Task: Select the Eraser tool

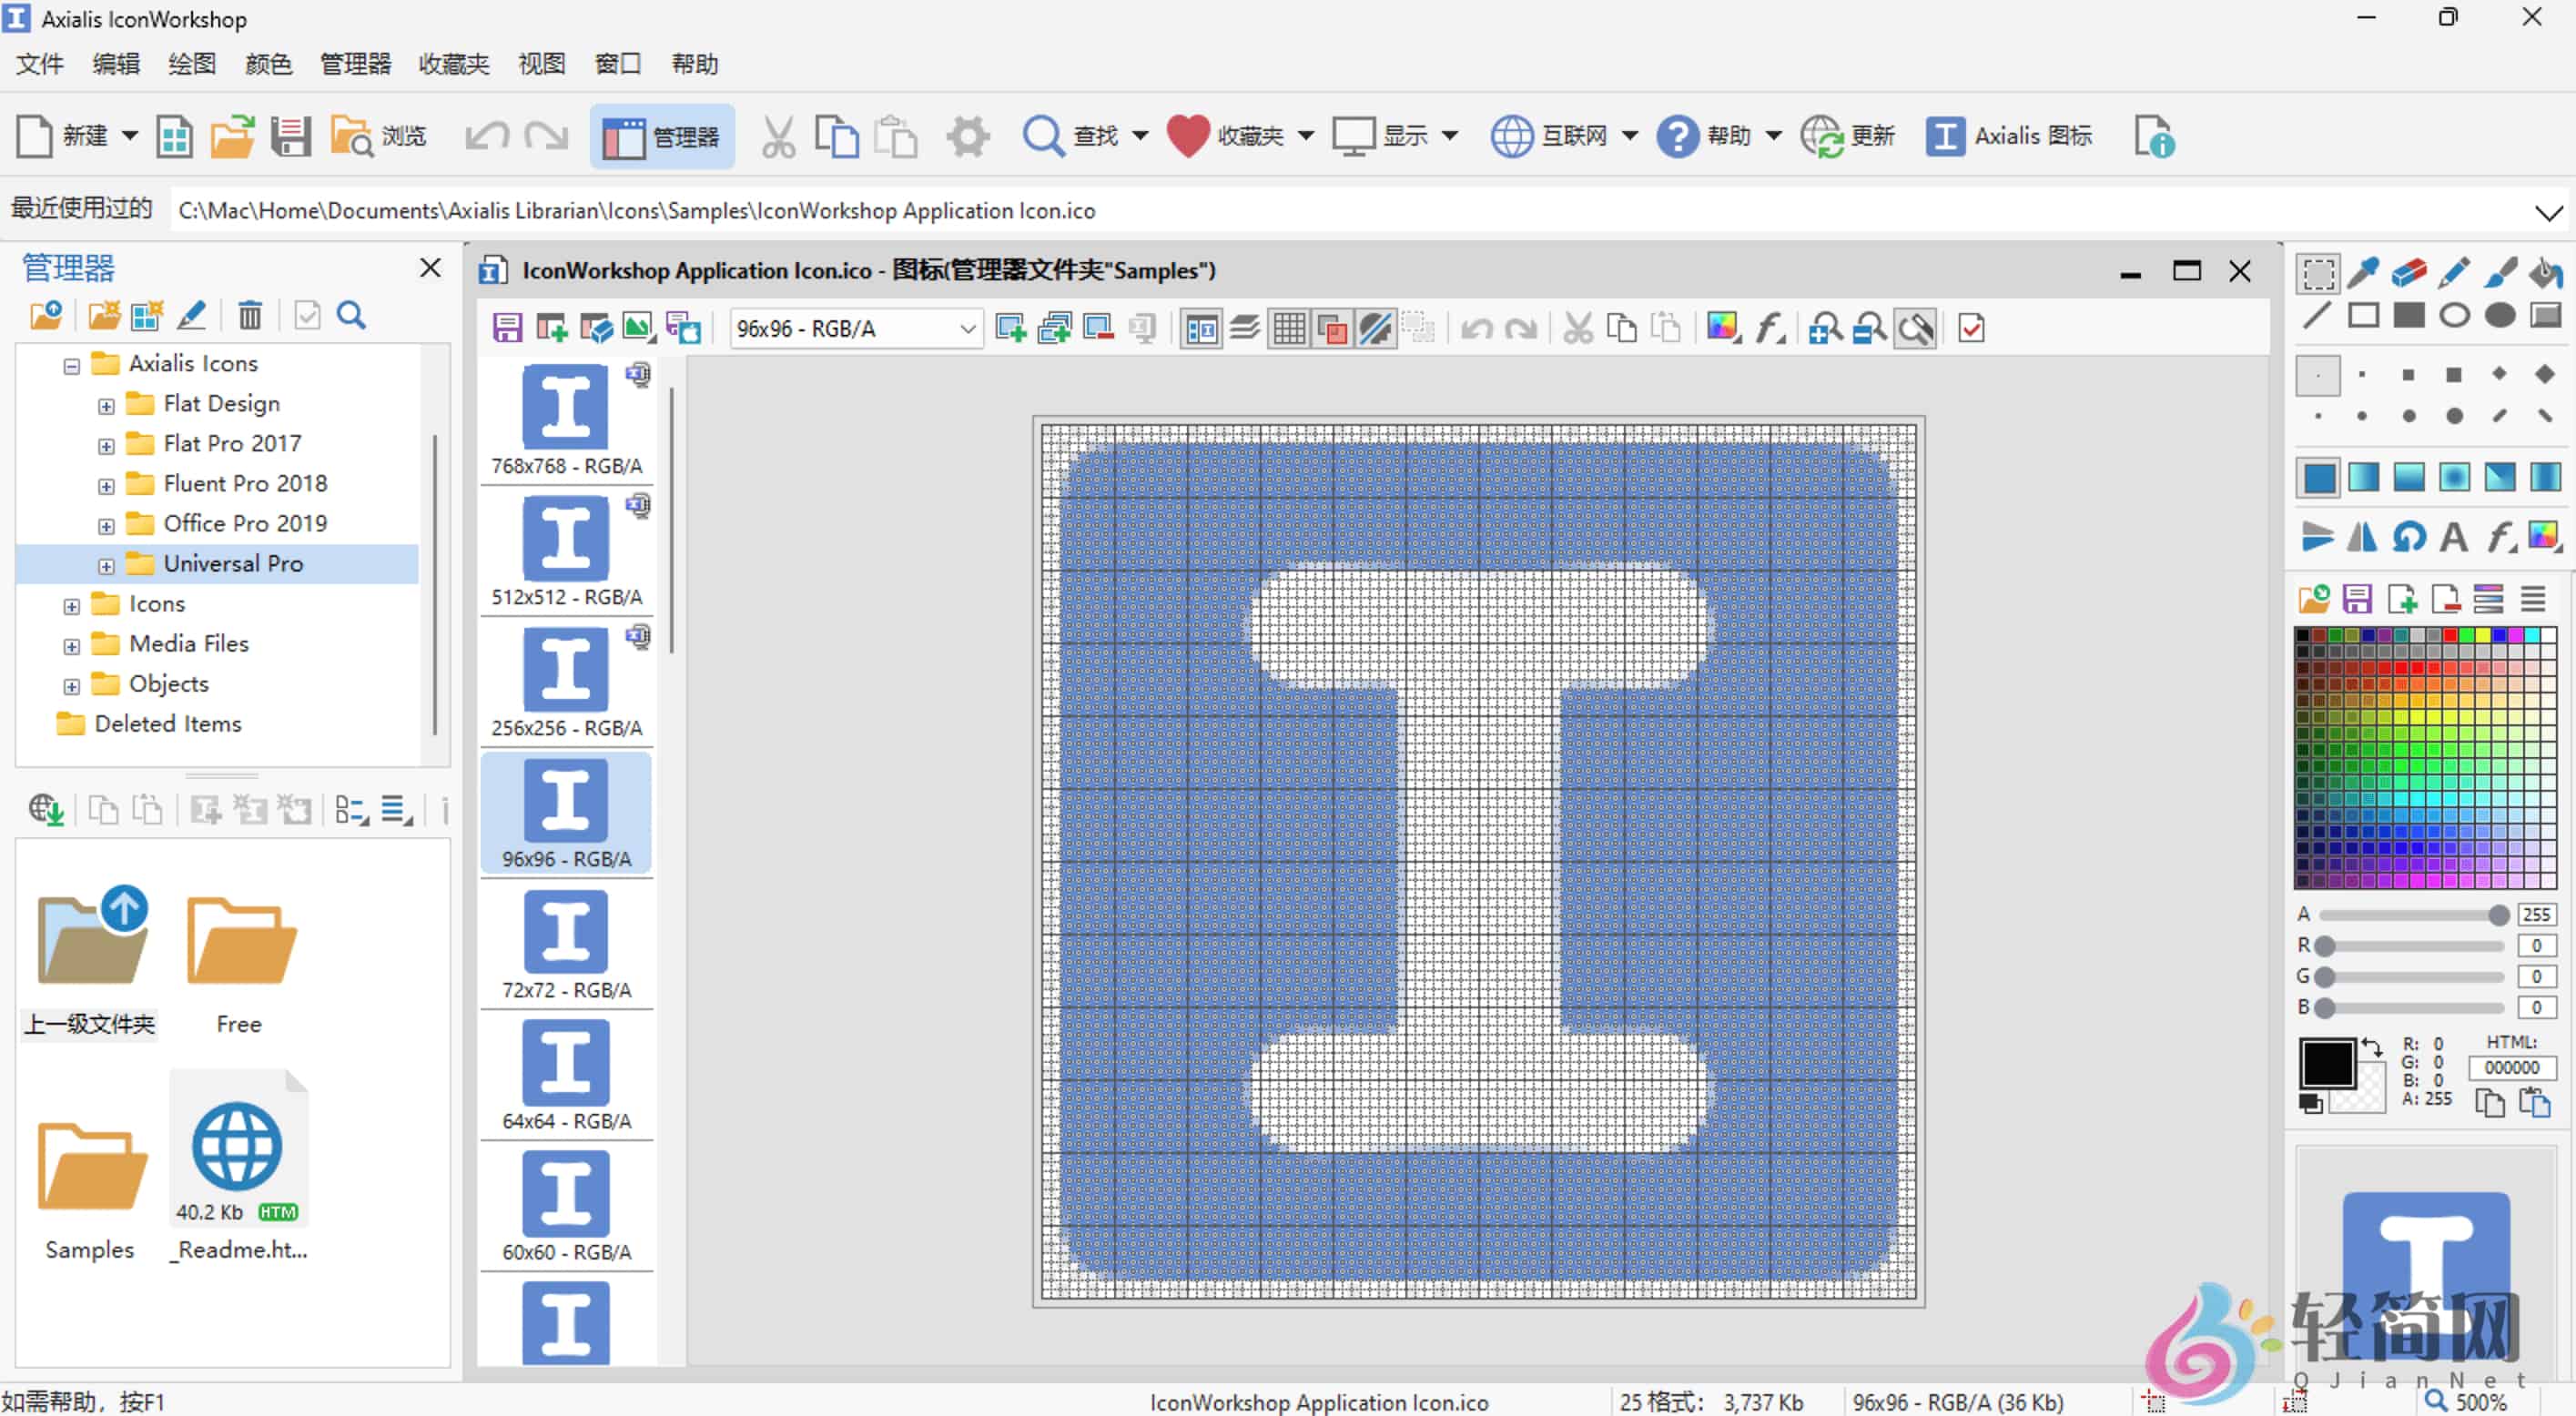Action: tap(2408, 272)
